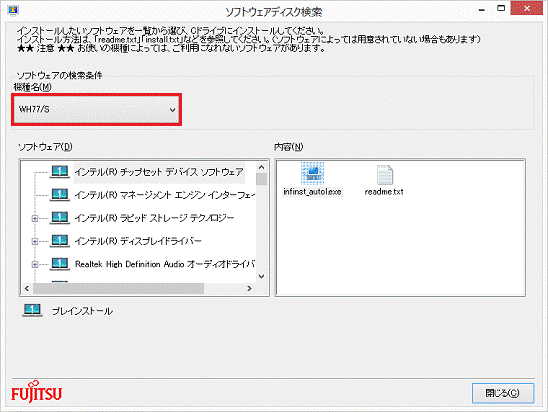Expand the Intel Rapid Storage Technology node

coord(35,218)
